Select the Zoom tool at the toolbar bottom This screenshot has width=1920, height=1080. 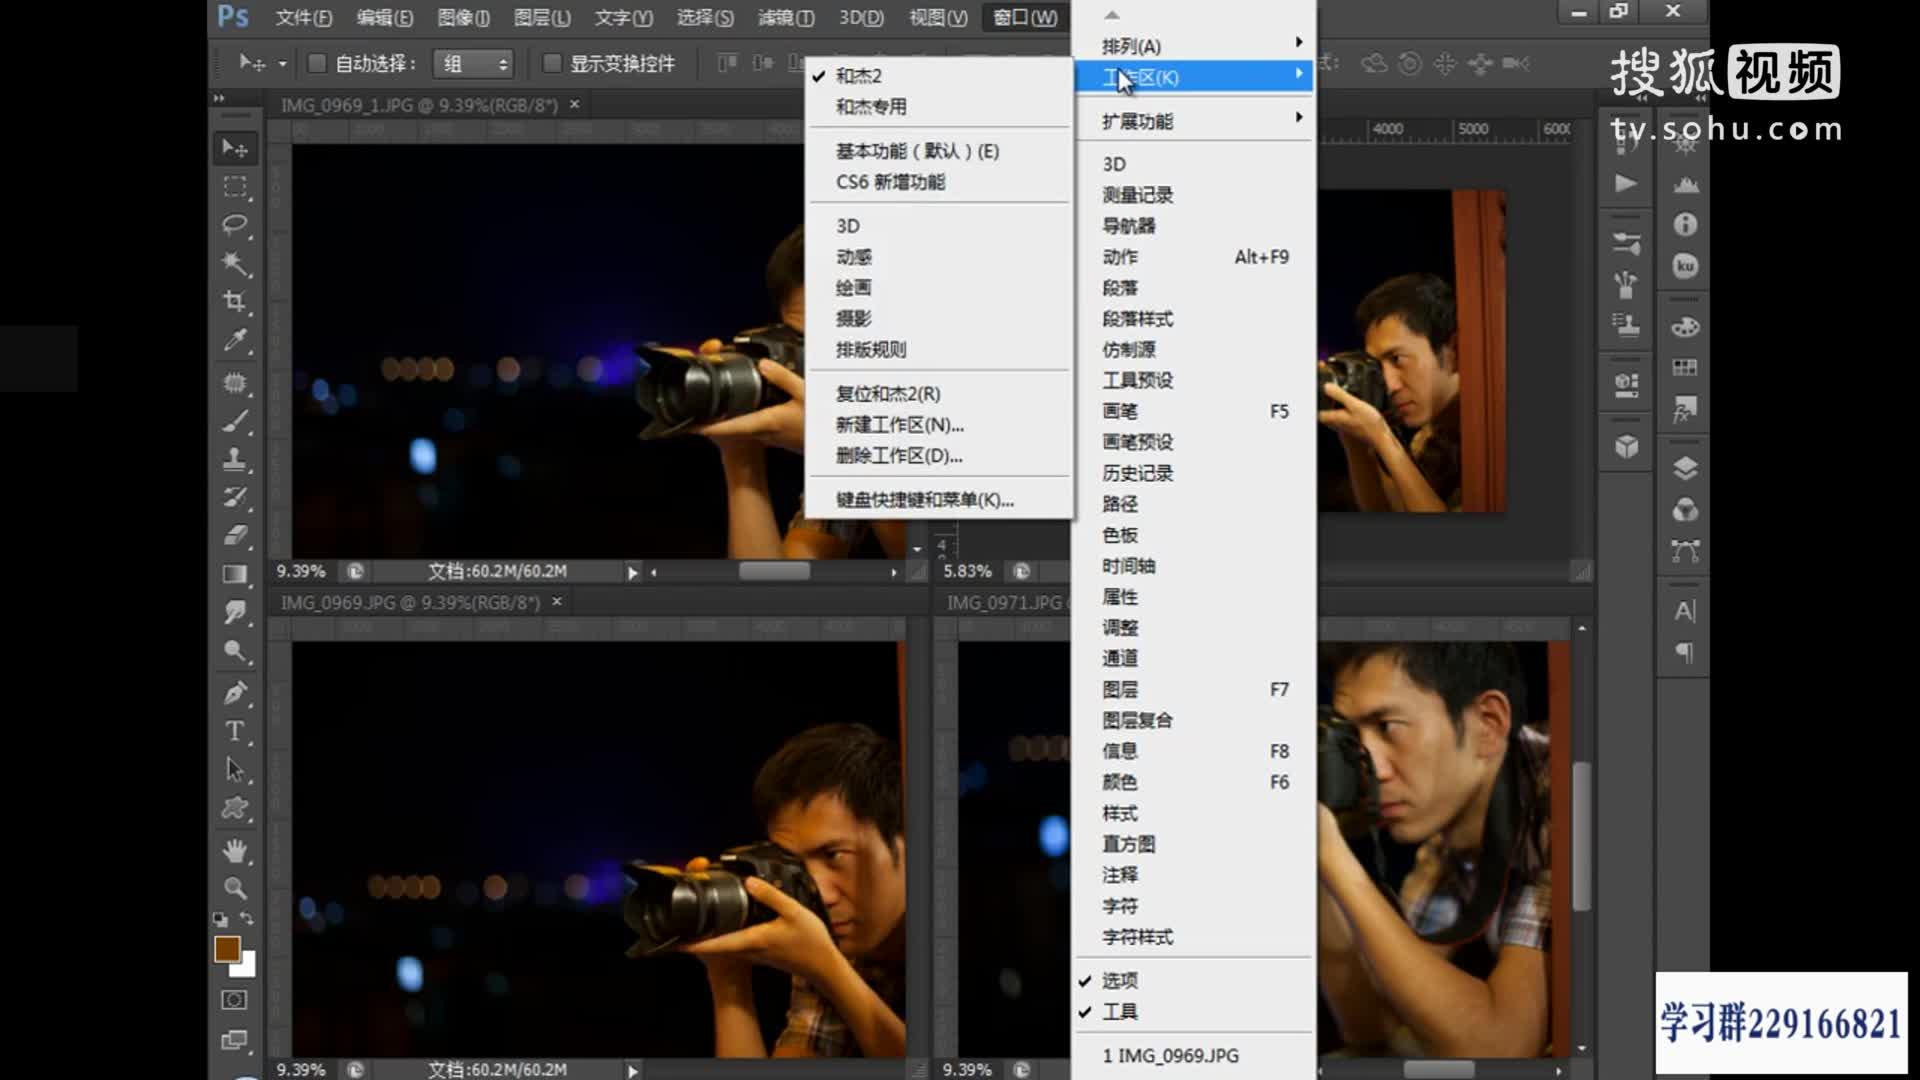point(237,888)
